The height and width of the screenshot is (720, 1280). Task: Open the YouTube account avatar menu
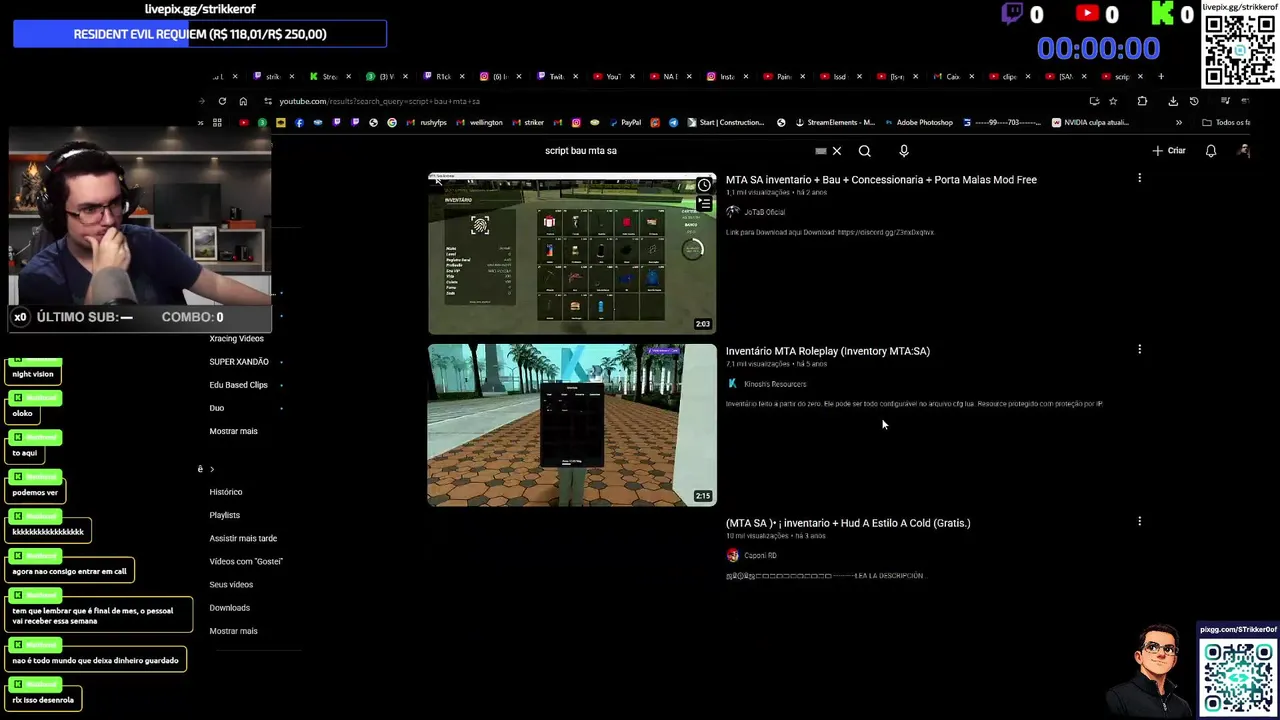coord(1244,151)
